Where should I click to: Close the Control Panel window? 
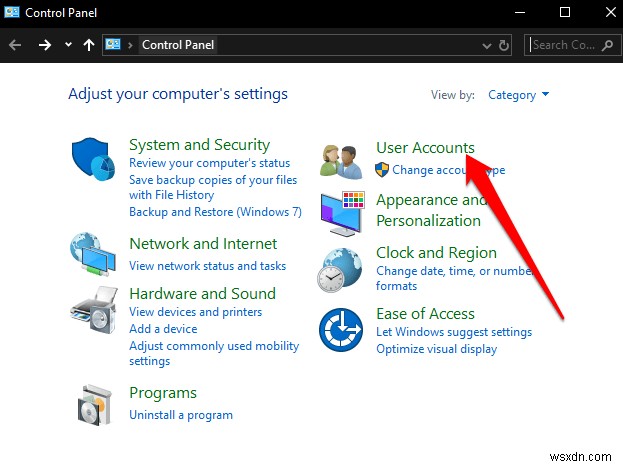coord(611,12)
